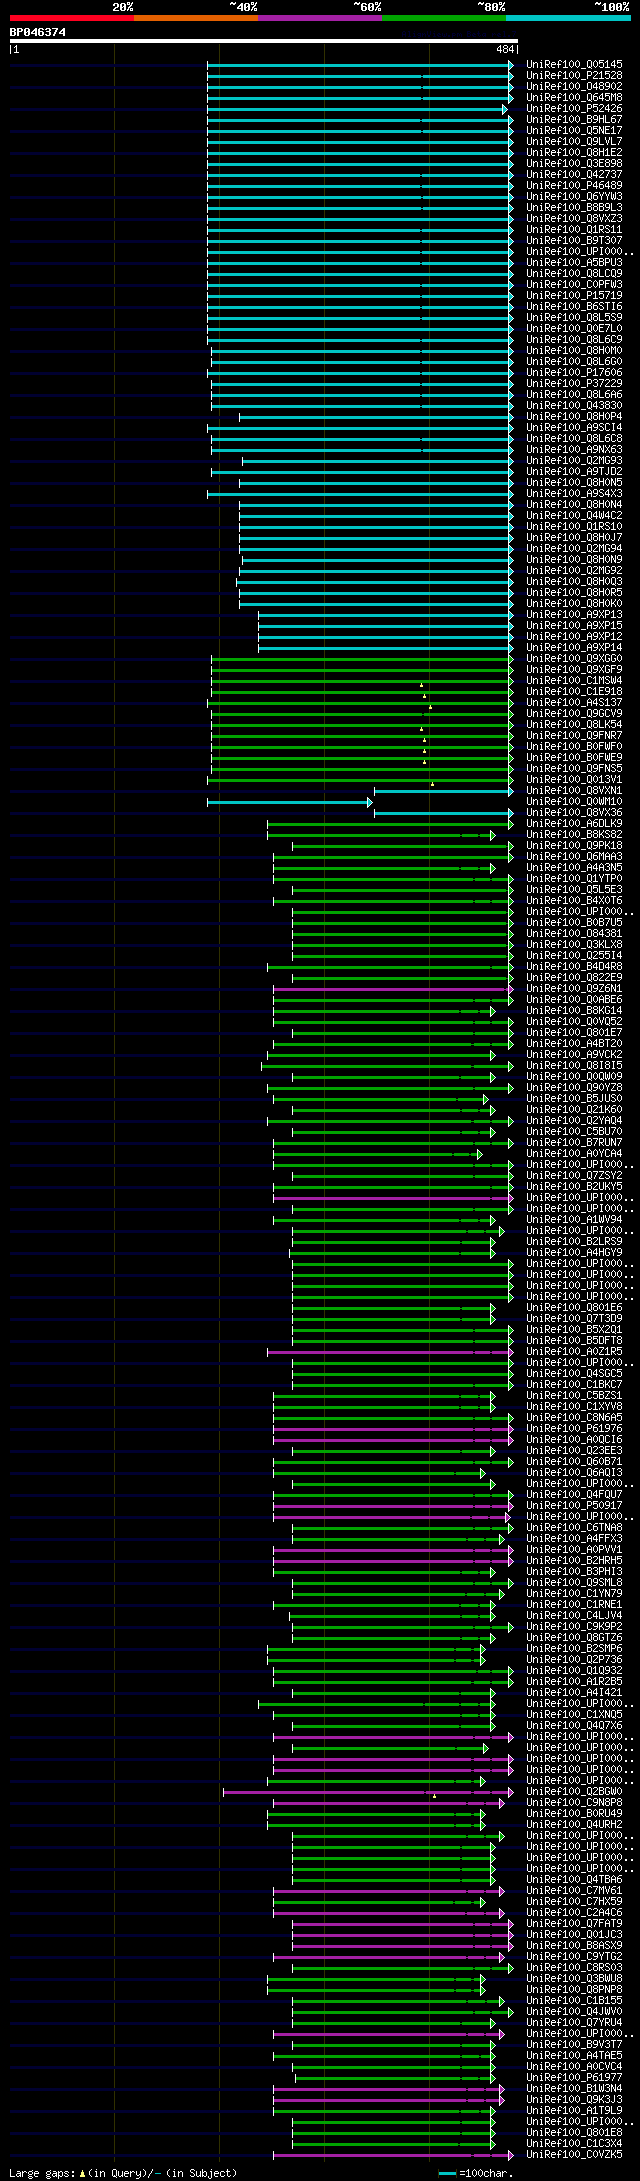640x2181 pixels.
Task: Click the purple alignment bar for UniRef100_Q2BGW0
Action: tap(368, 1792)
